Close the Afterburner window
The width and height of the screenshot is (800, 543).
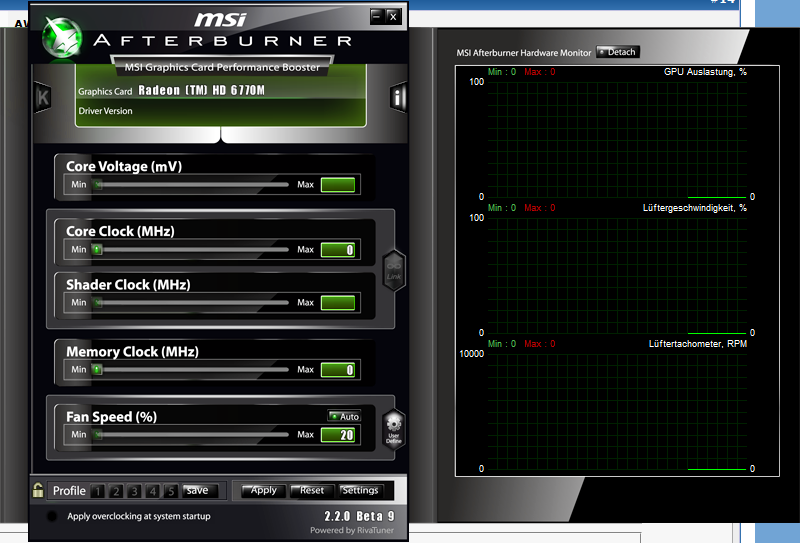[393, 16]
